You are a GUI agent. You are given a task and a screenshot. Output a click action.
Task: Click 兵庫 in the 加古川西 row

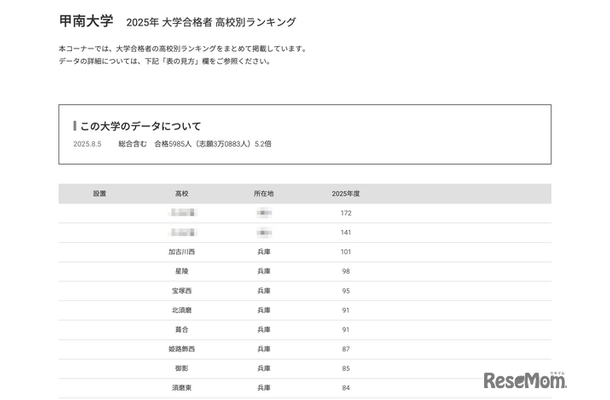point(264,252)
